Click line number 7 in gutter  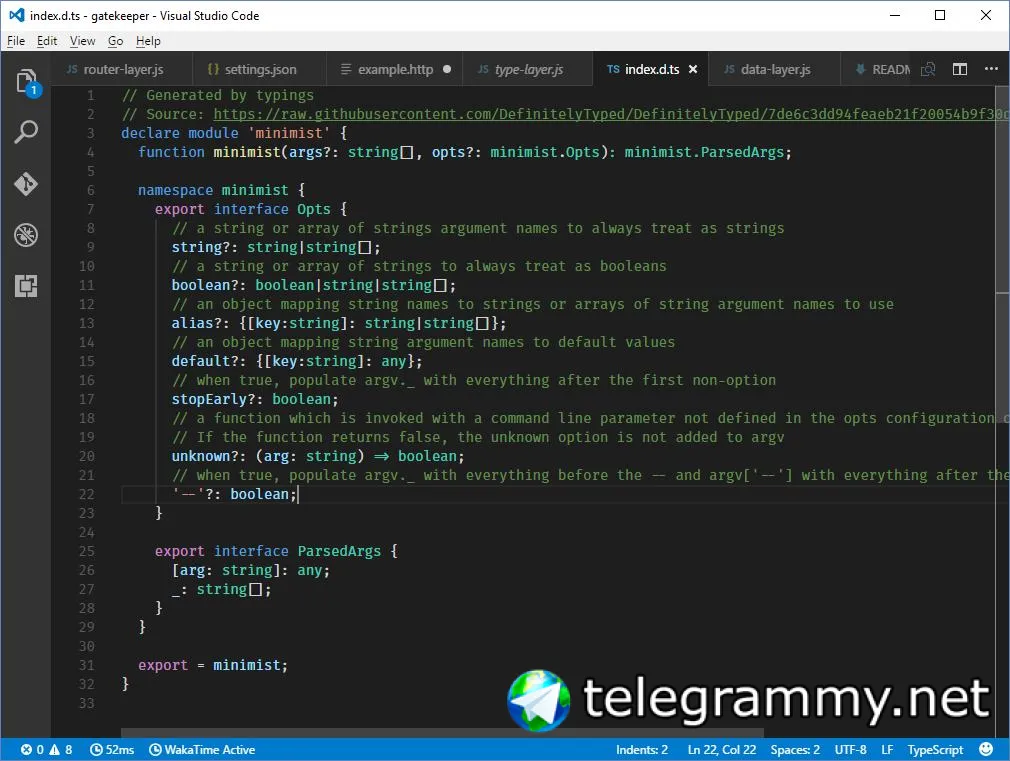tap(90, 209)
